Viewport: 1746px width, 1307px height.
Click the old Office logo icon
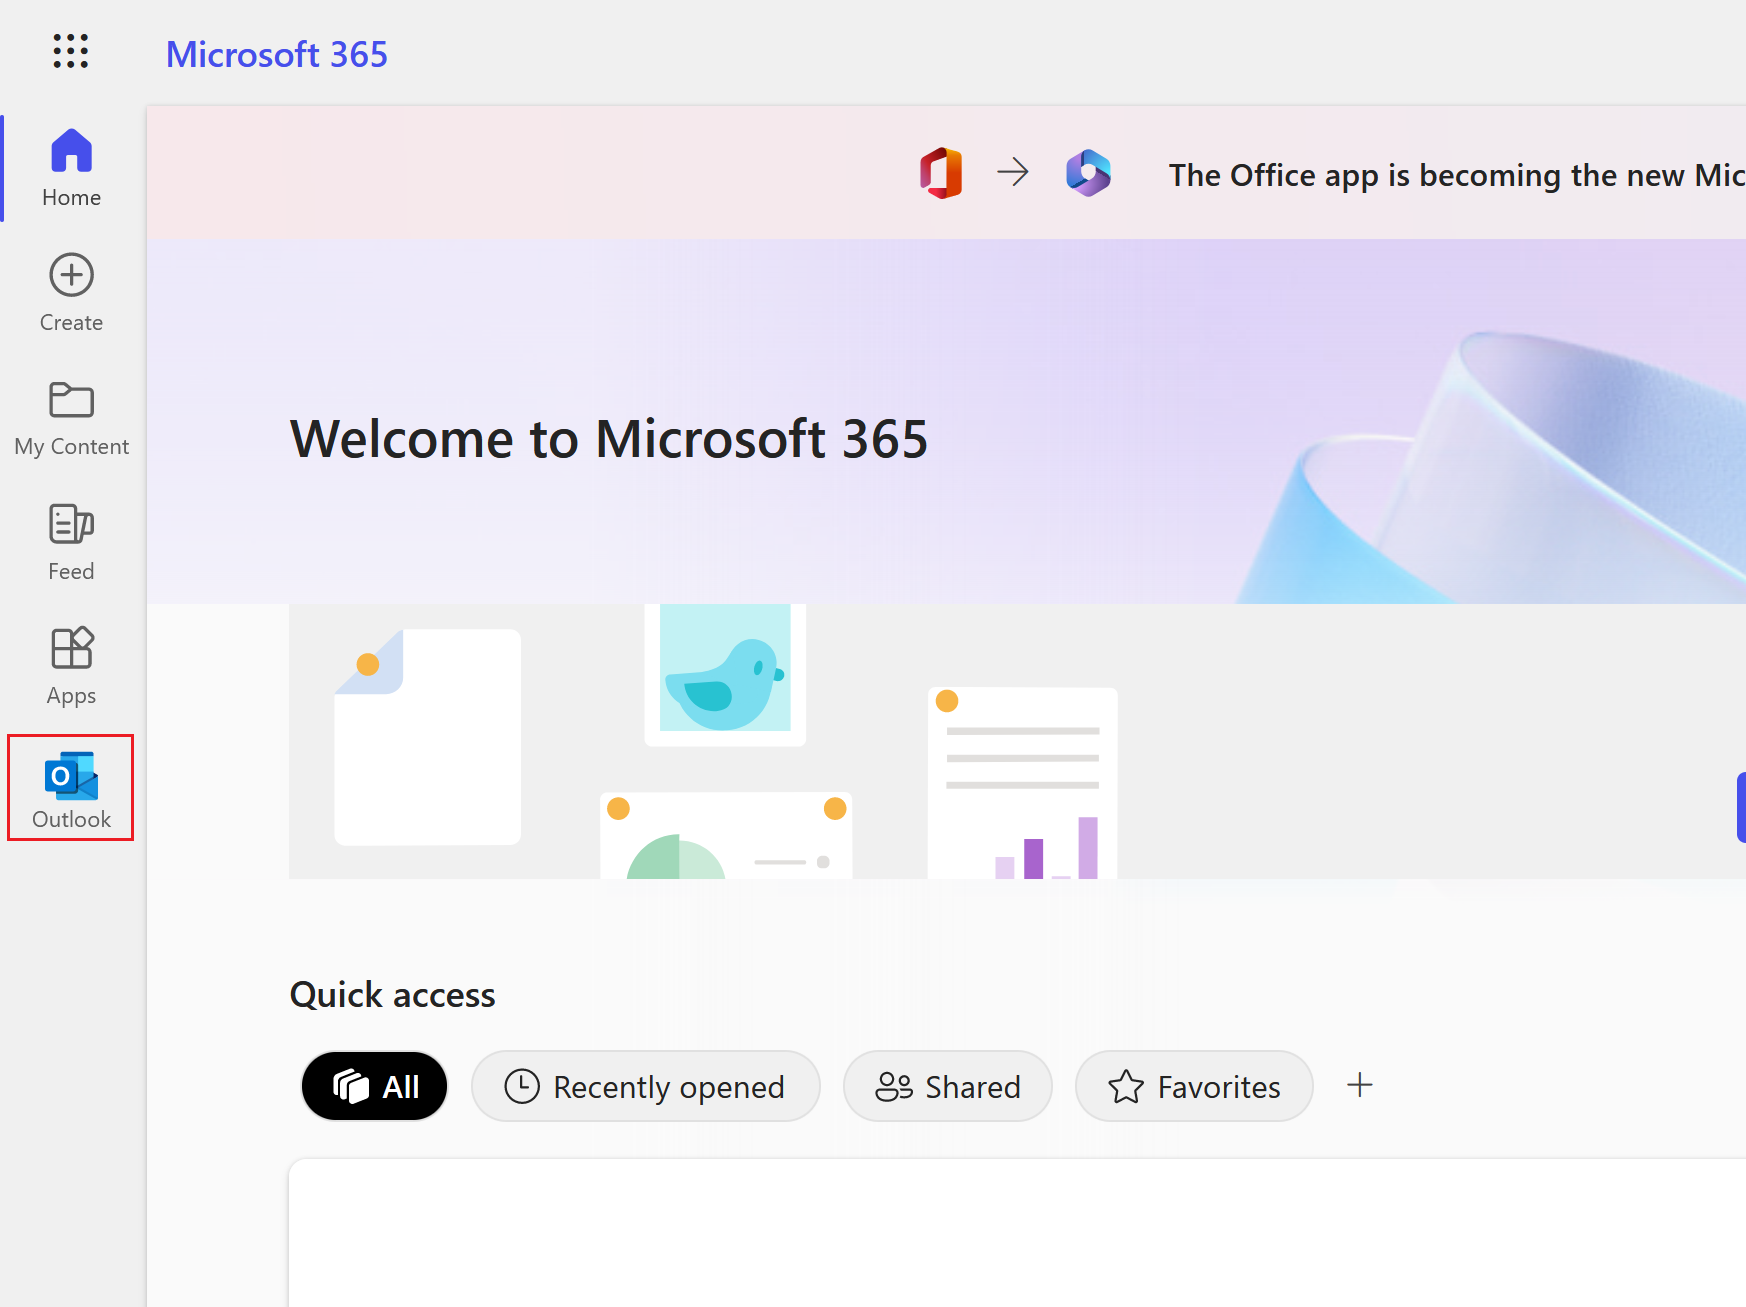click(x=941, y=173)
